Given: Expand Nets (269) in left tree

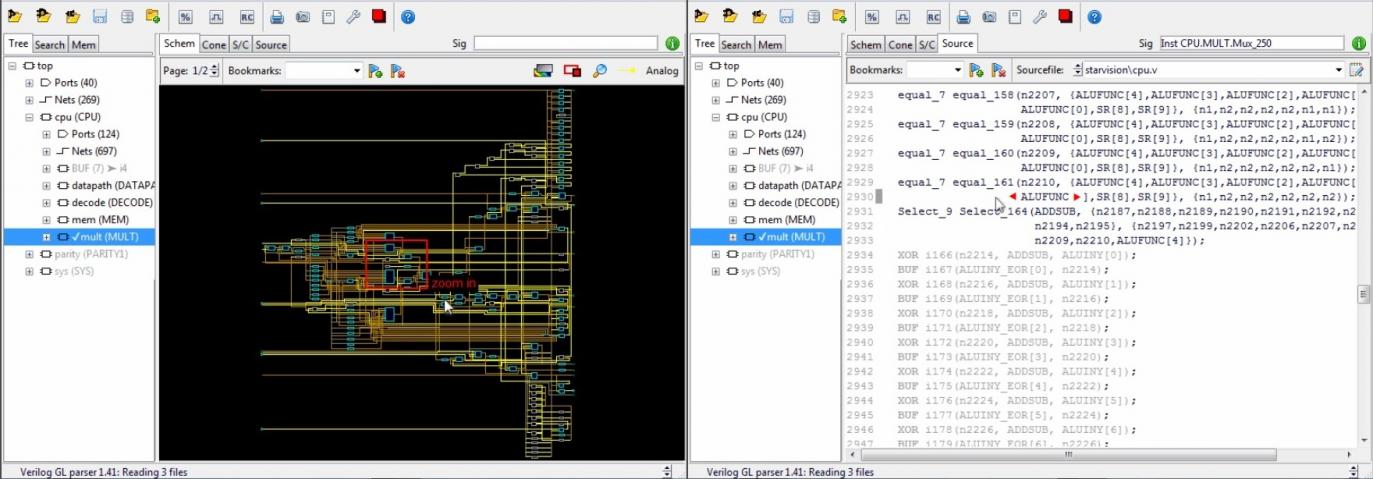Looking at the screenshot, I should tap(29, 100).
